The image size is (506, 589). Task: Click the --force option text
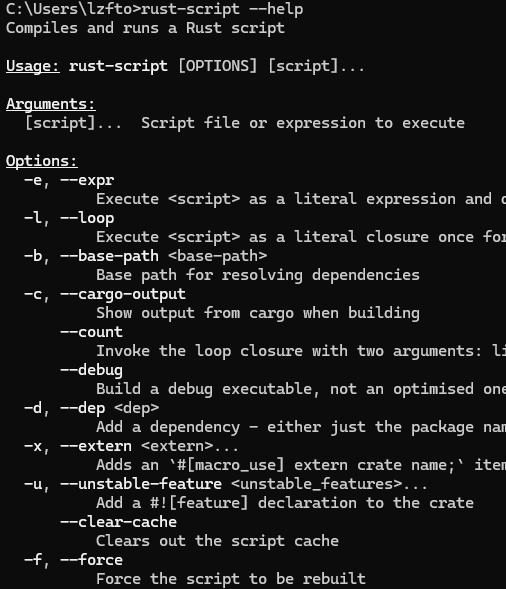click(91, 560)
